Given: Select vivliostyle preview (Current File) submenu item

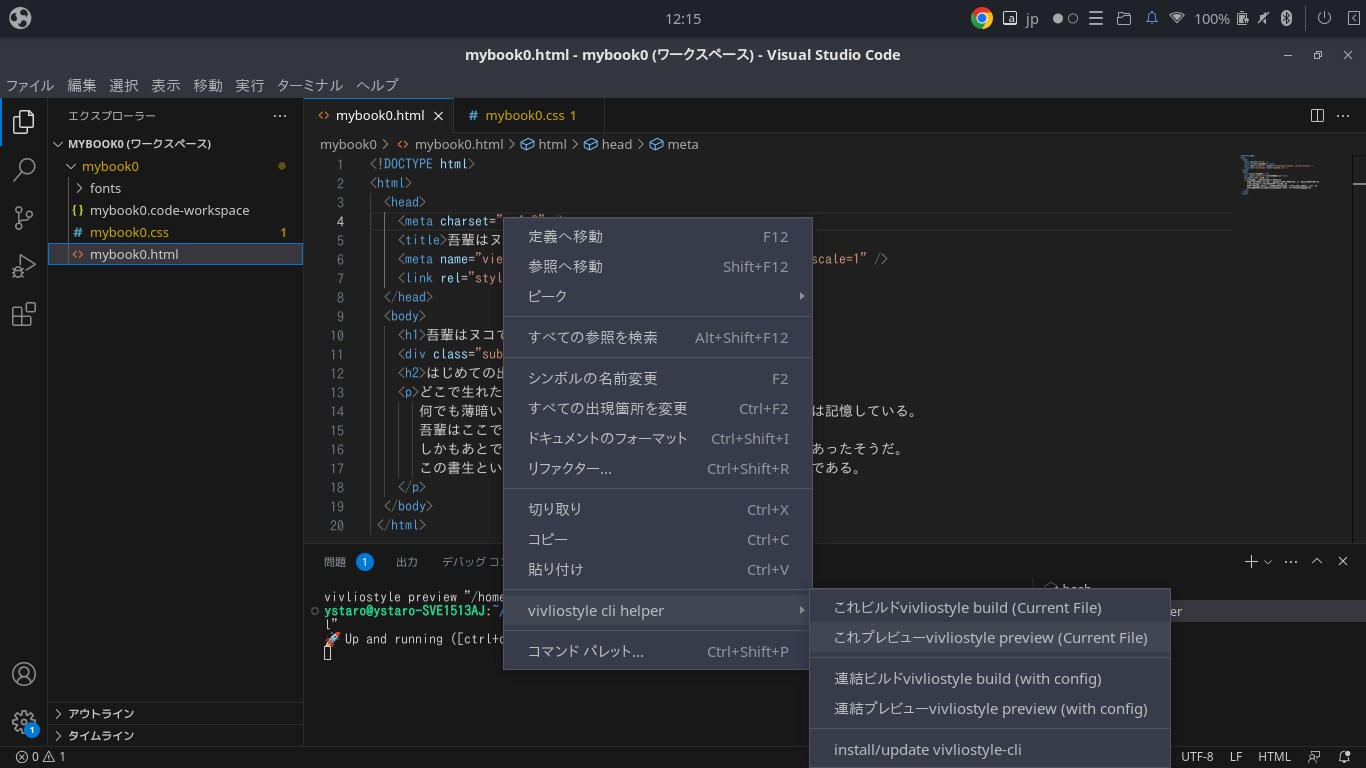Looking at the screenshot, I should tap(990, 637).
